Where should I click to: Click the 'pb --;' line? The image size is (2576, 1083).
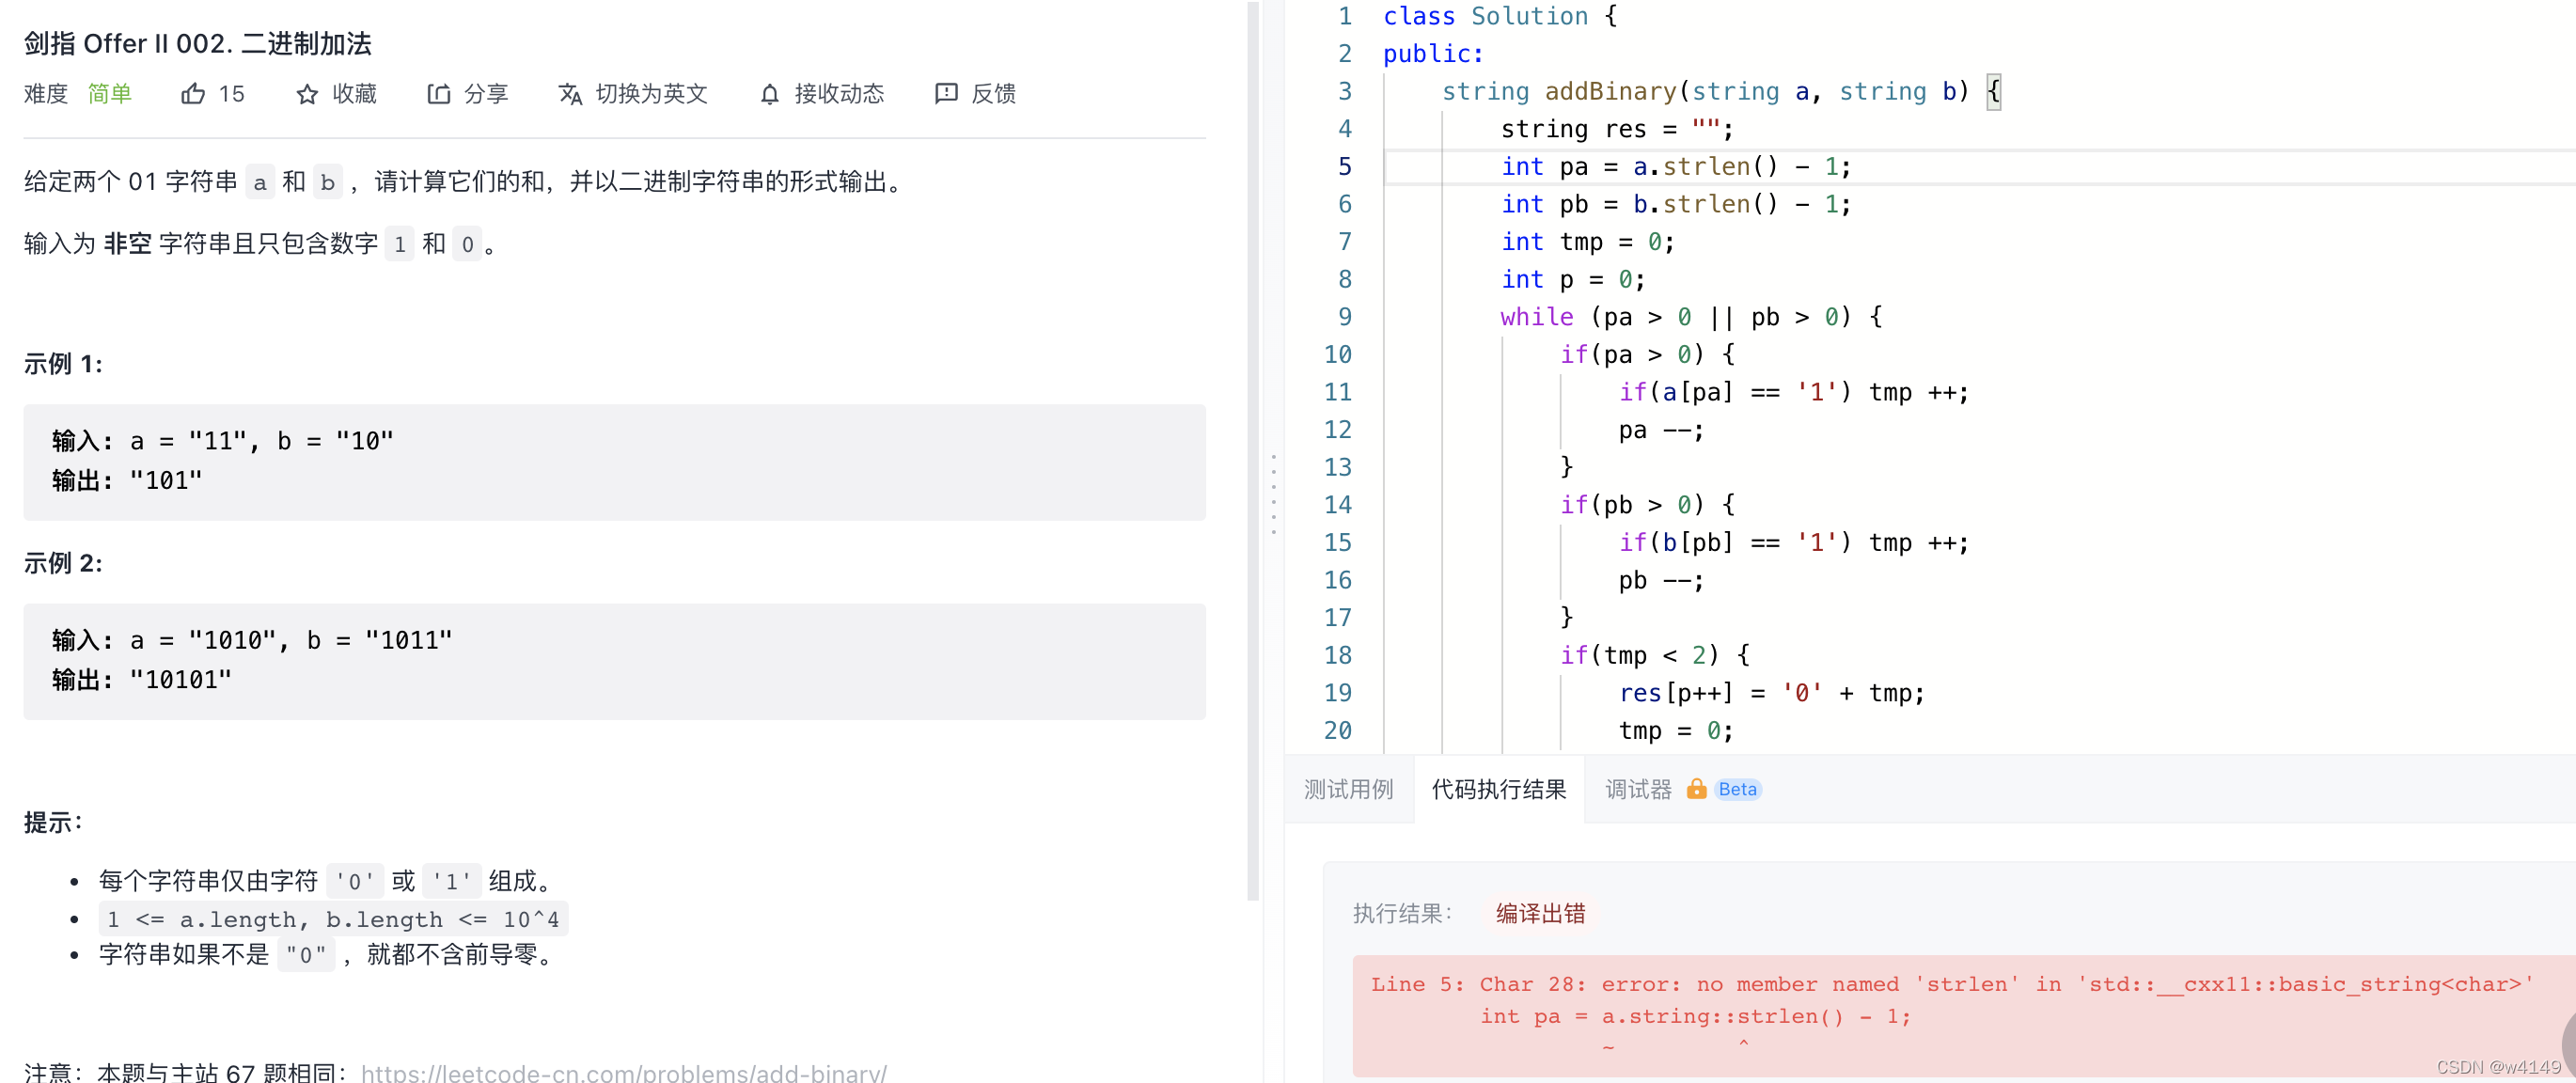click(x=1660, y=580)
